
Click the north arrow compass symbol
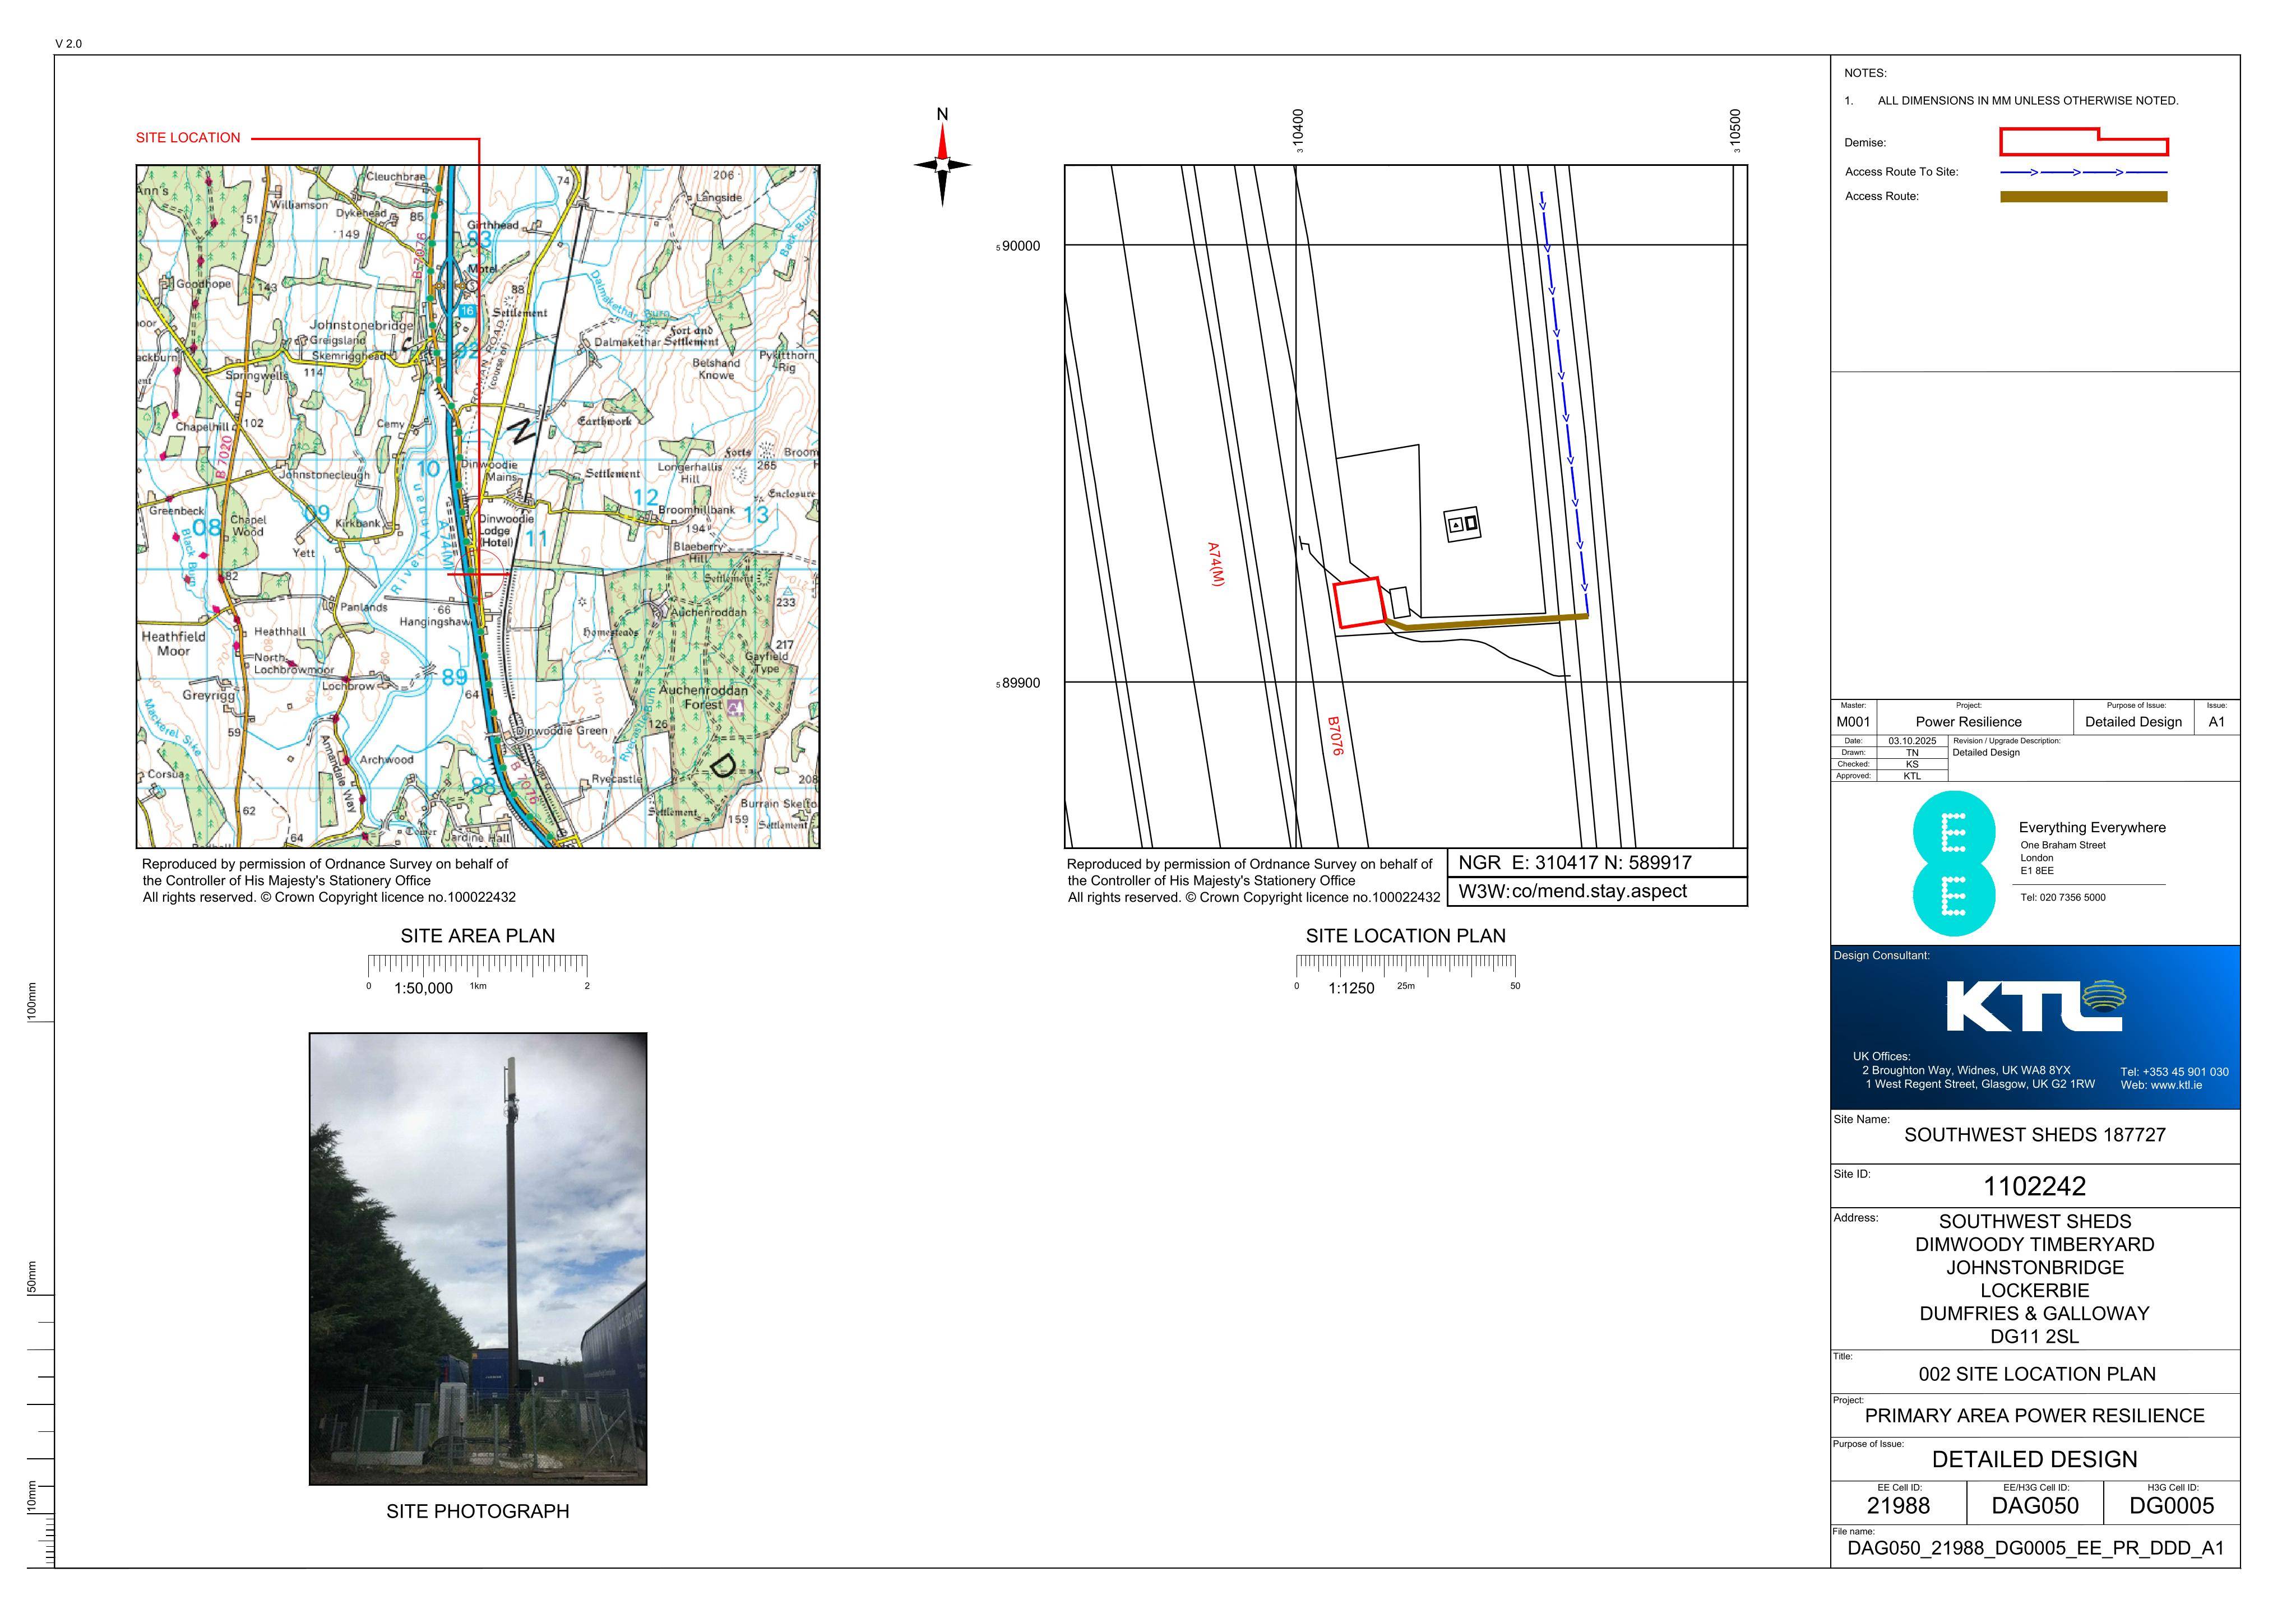tap(942, 165)
